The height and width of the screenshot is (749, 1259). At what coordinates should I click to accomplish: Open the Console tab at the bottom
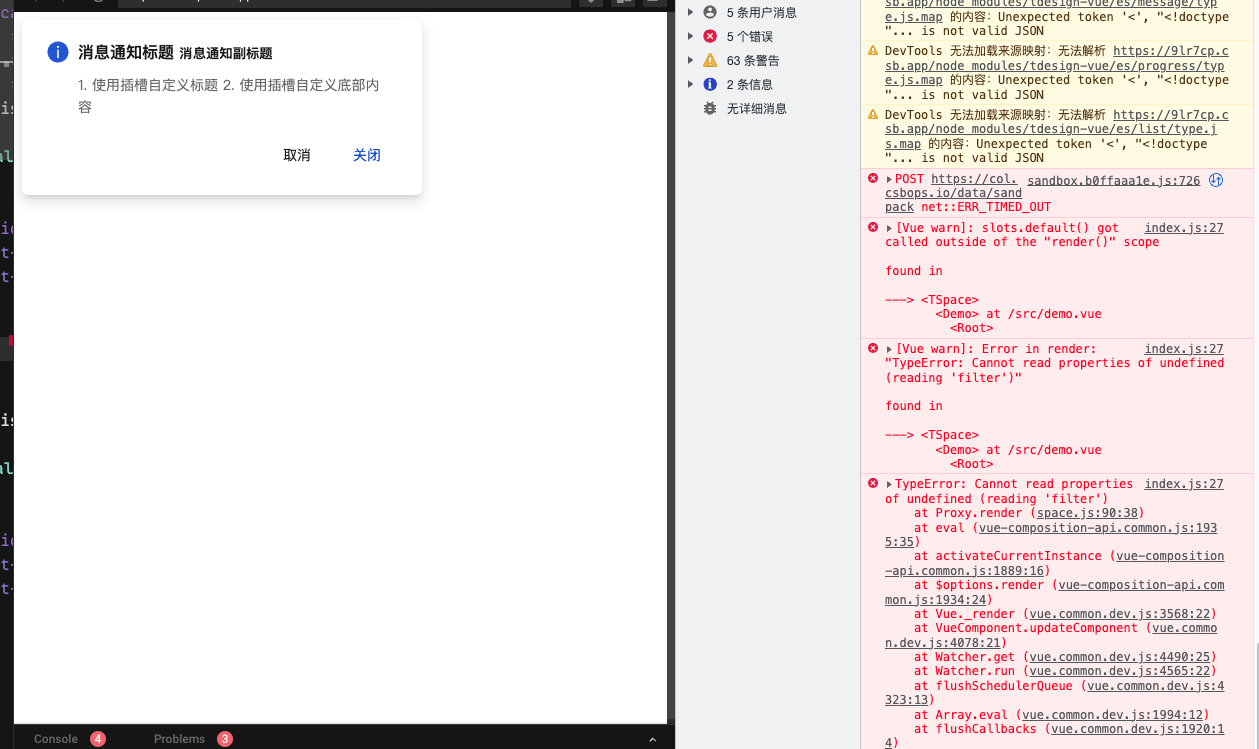click(x=56, y=739)
